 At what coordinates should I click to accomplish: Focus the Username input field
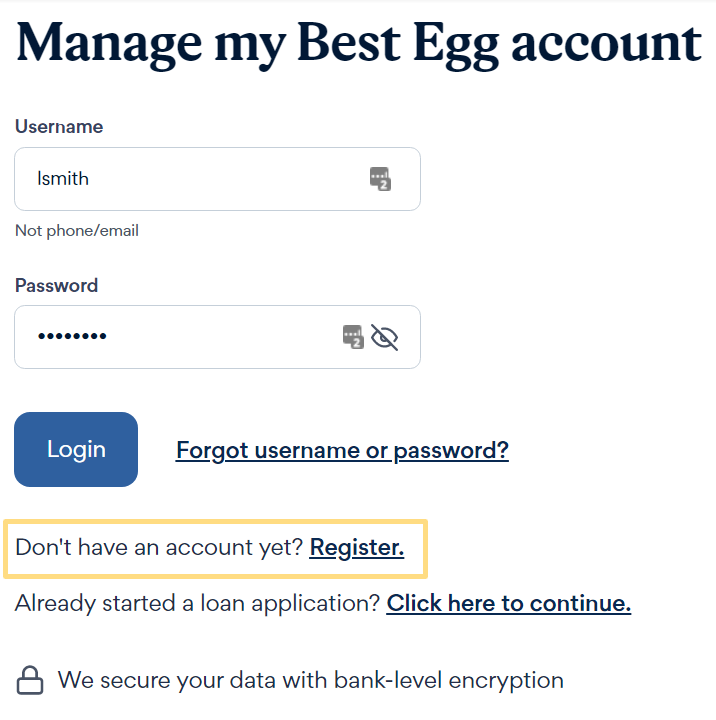click(200, 179)
